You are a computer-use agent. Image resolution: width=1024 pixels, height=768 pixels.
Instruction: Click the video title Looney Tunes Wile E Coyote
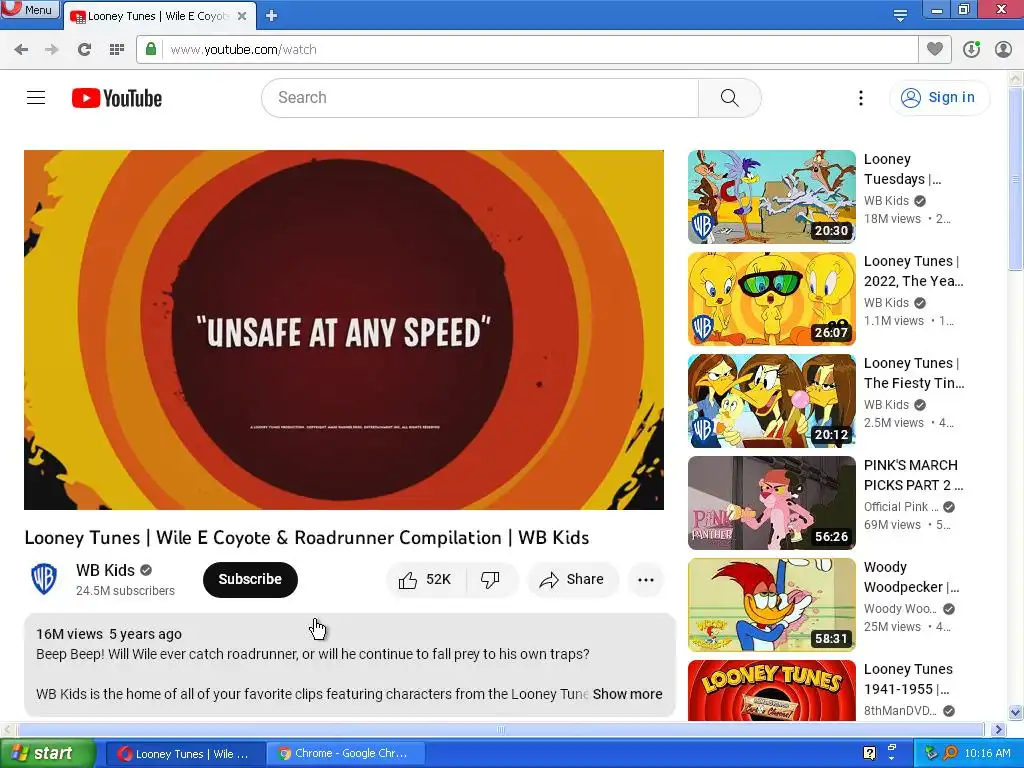coord(306,537)
